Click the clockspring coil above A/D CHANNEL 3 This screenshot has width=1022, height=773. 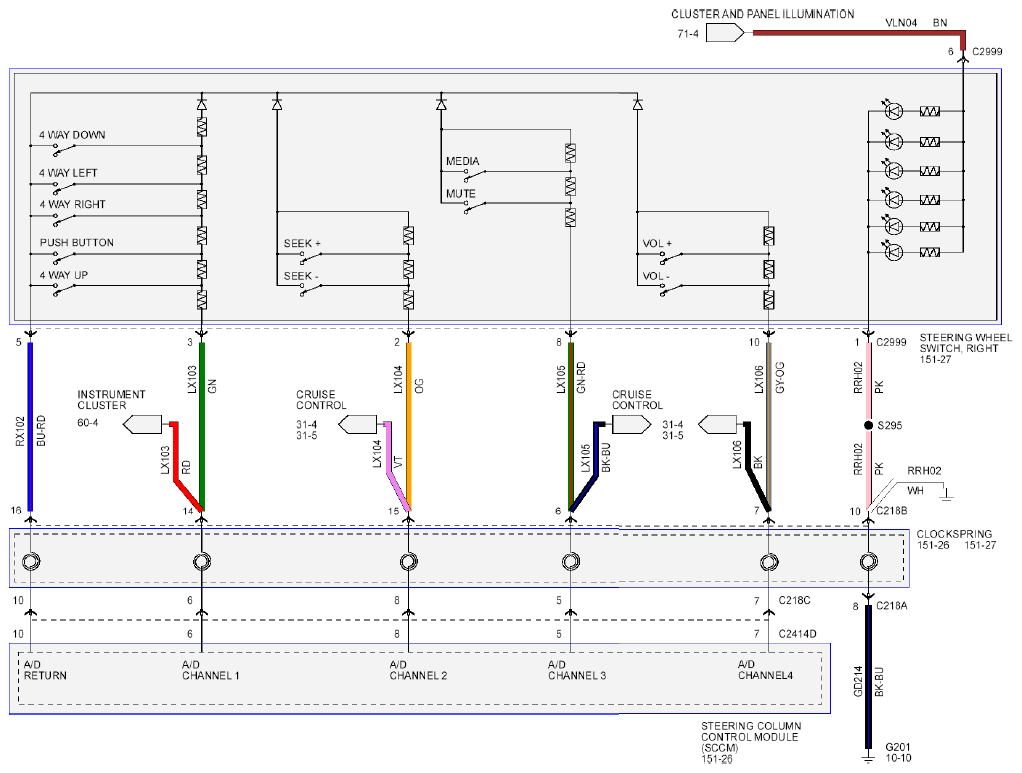point(570,561)
